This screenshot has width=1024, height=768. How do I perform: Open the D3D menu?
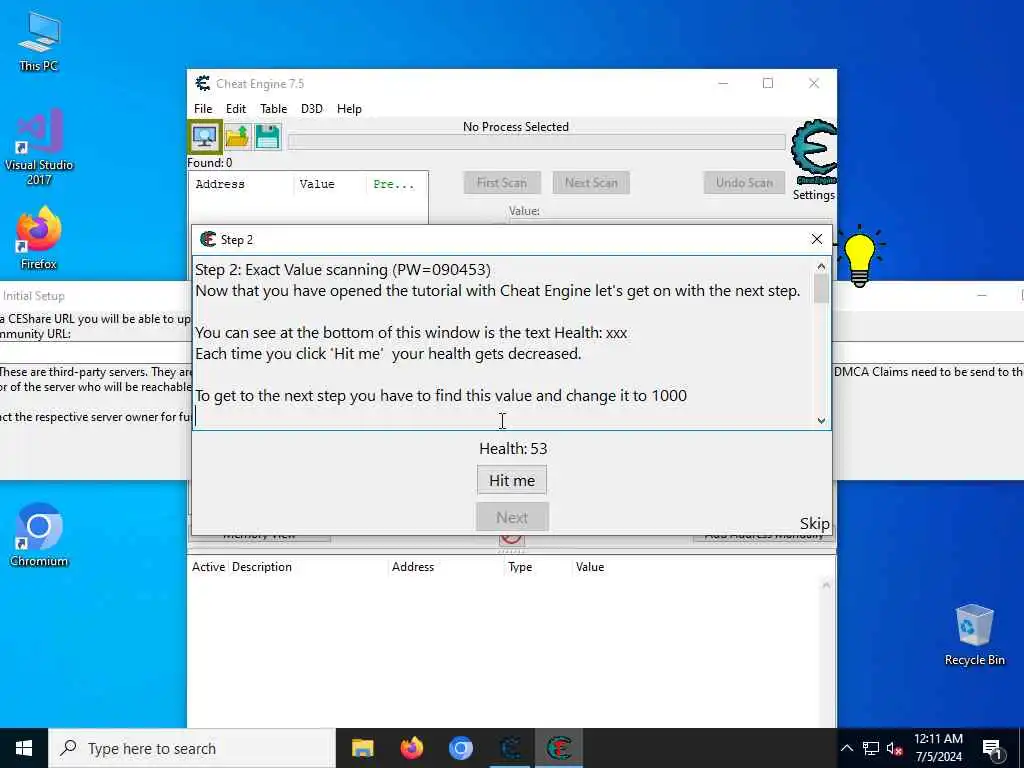(x=312, y=108)
